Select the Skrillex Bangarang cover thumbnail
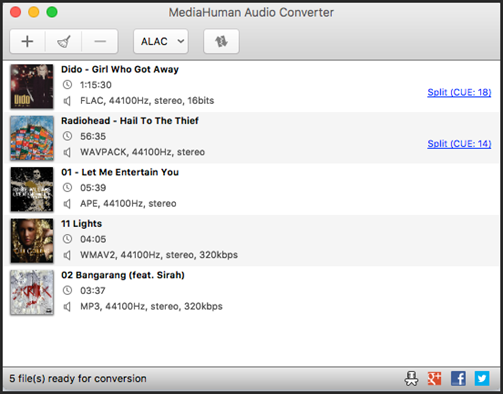This screenshot has width=503, height=394. pos(32,292)
